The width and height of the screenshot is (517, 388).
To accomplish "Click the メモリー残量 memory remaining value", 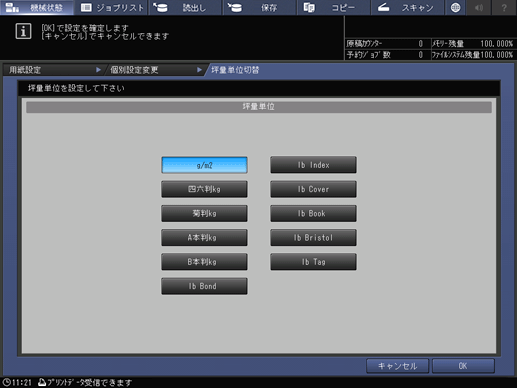I will [x=496, y=44].
